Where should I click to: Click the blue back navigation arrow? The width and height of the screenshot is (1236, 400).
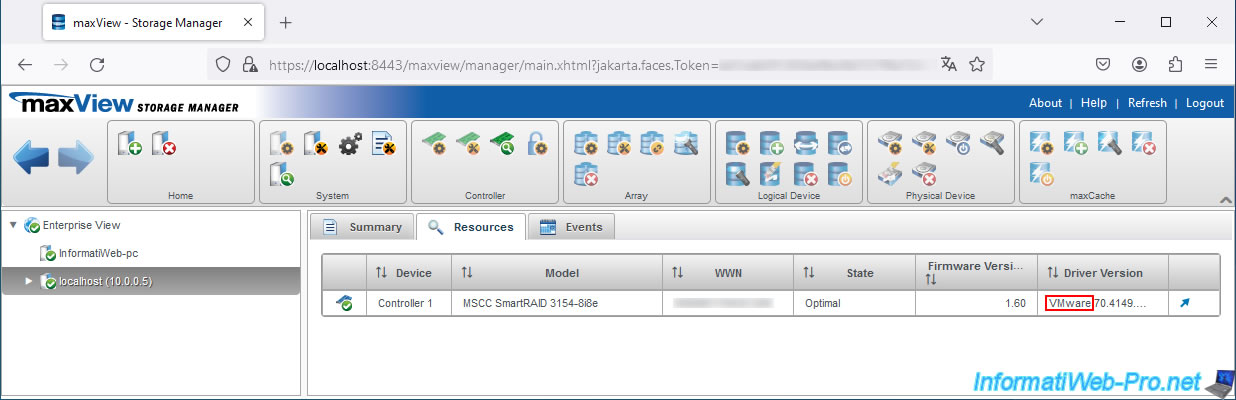[x=31, y=160]
